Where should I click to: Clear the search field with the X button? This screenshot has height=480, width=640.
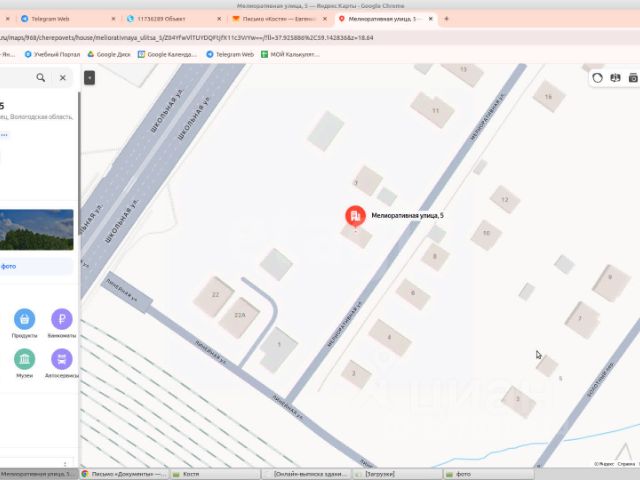coord(62,78)
